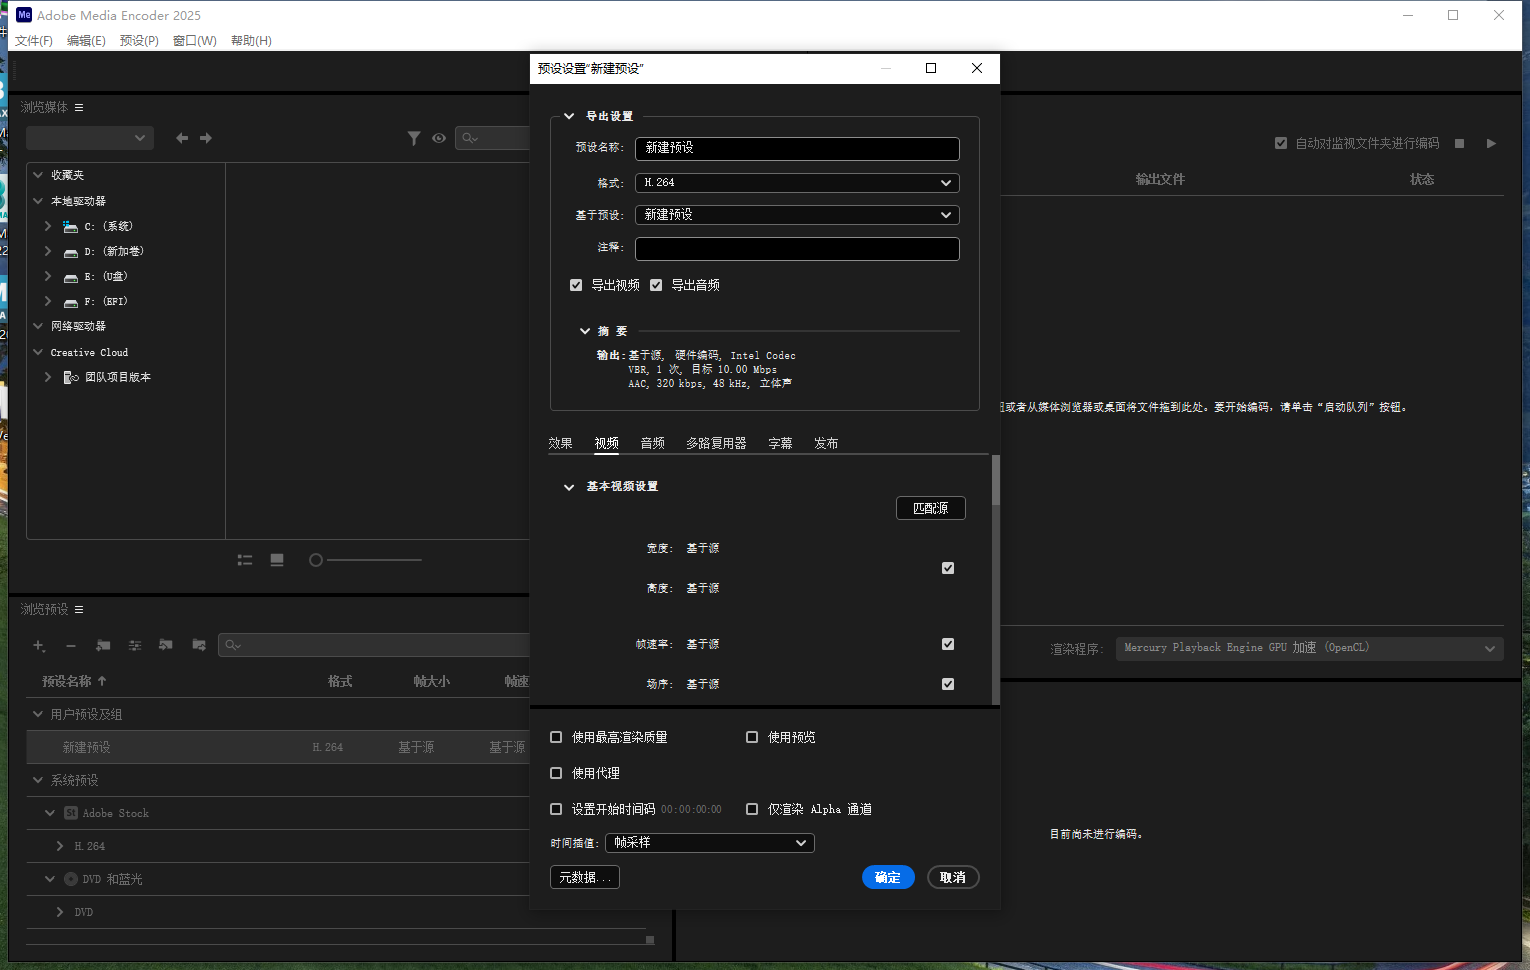Export presets using folder export icon
The width and height of the screenshot is (1530, 970).
pyautogui.click(x=199, y=645)
